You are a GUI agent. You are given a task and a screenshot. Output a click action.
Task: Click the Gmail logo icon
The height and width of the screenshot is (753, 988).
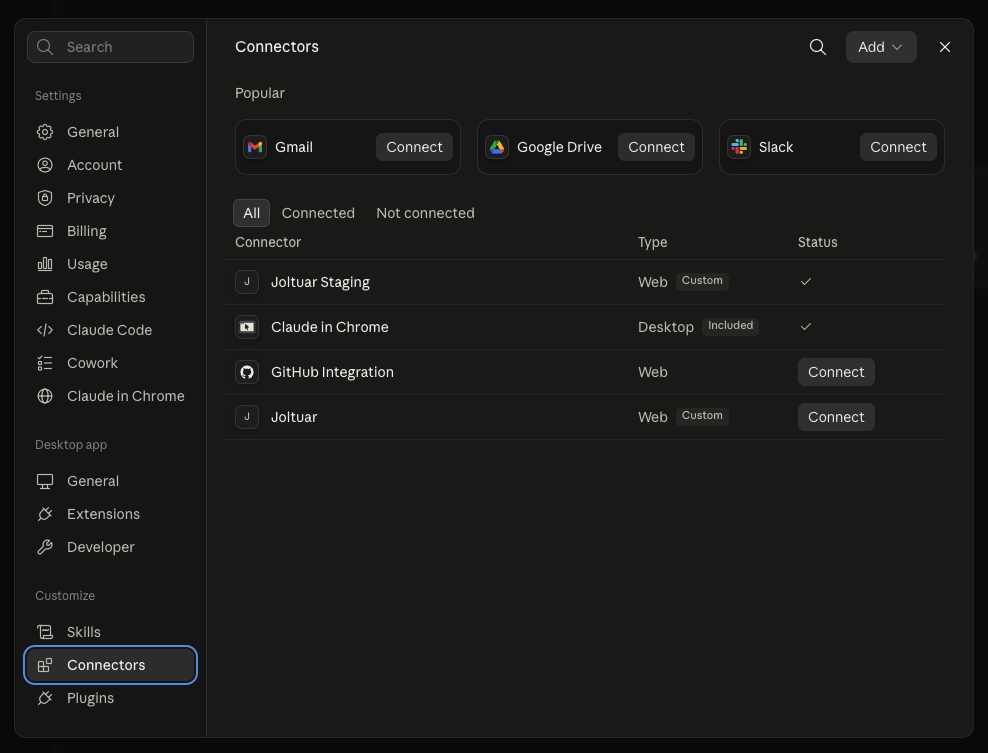point(255,147)
